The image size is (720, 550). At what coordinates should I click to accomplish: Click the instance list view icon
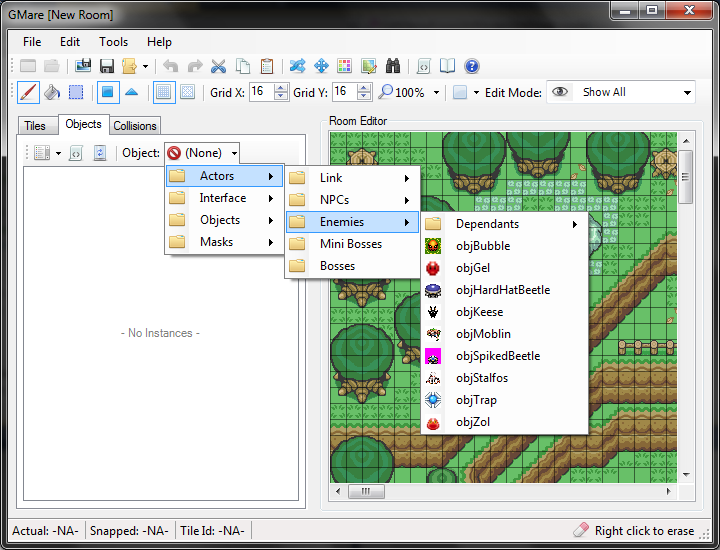coord(42,153)
